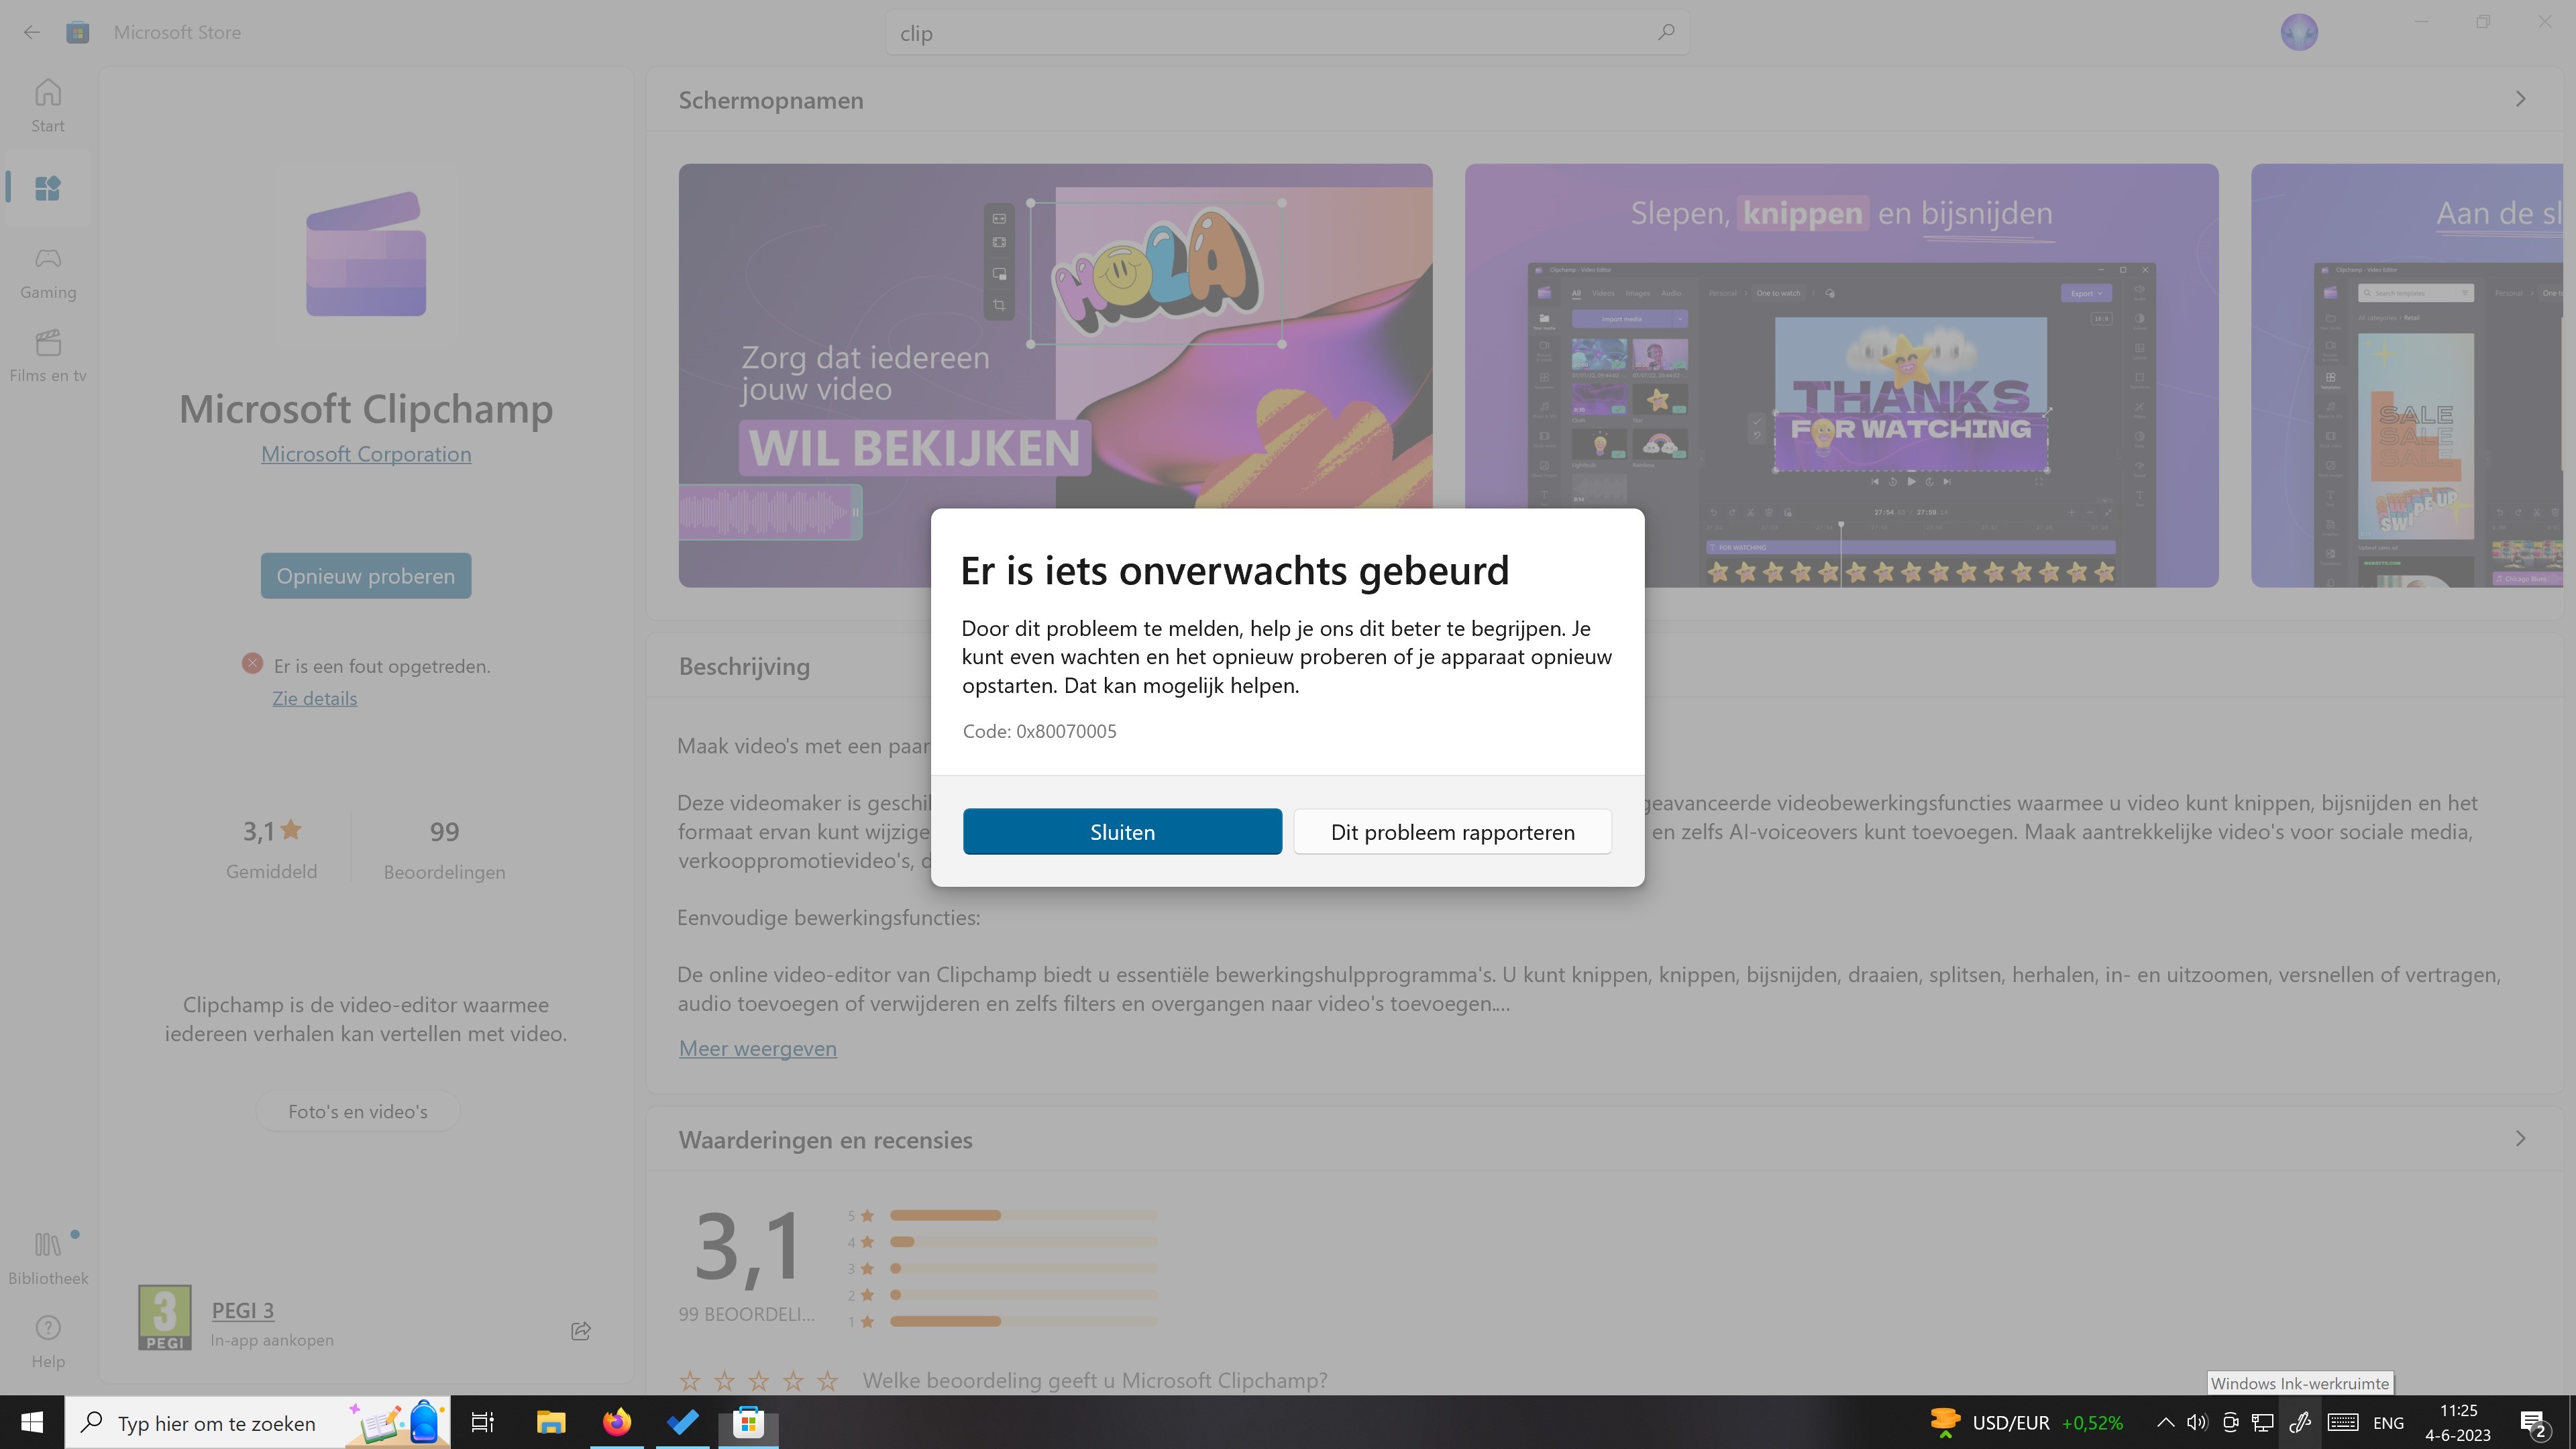This screenshot has width=2576, height=1449.
Task: Open the Zie details link
Action: [x=314, y=698]
